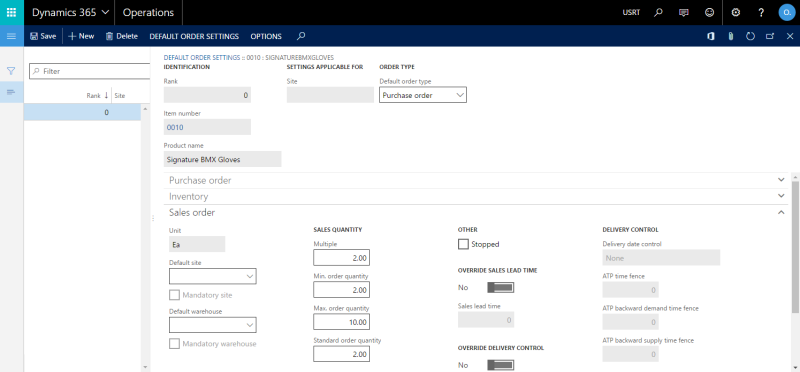The width and height of the screenshot is (800, 372).
Task: Click the smiley feedback icon
Action: click(709, 13)
